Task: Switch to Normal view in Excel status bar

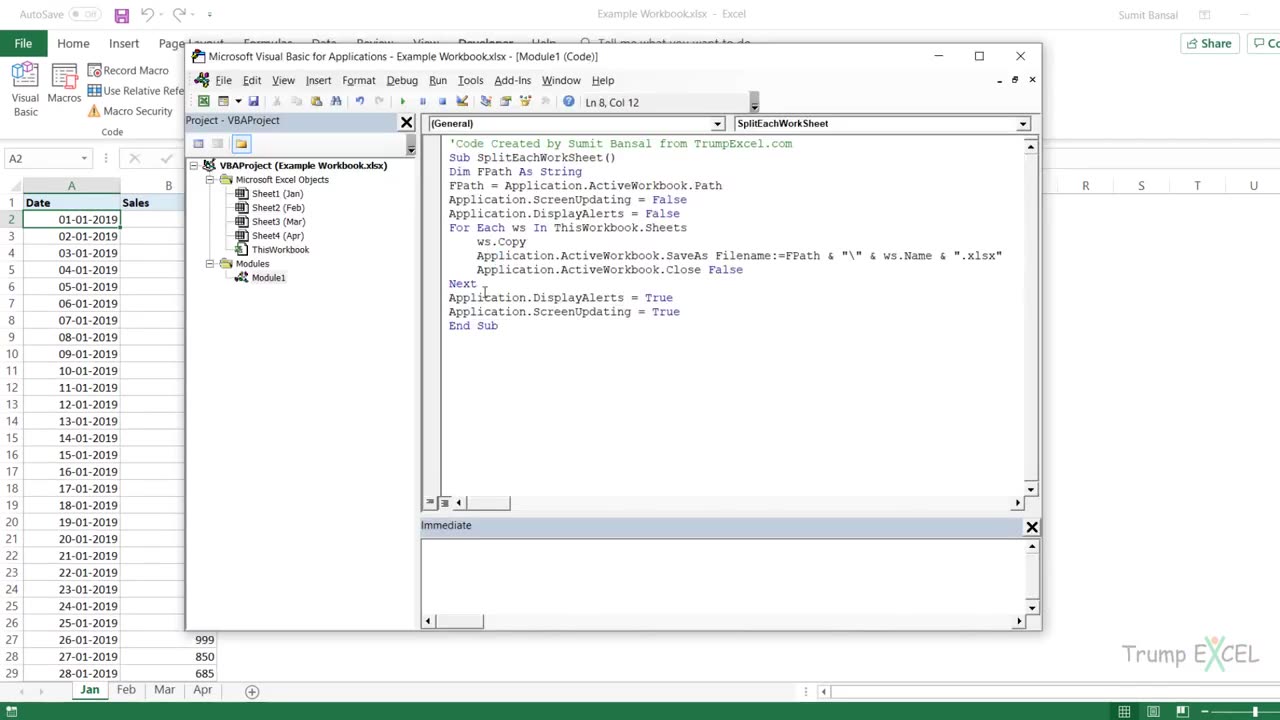Action: [x=1125, y=712]
